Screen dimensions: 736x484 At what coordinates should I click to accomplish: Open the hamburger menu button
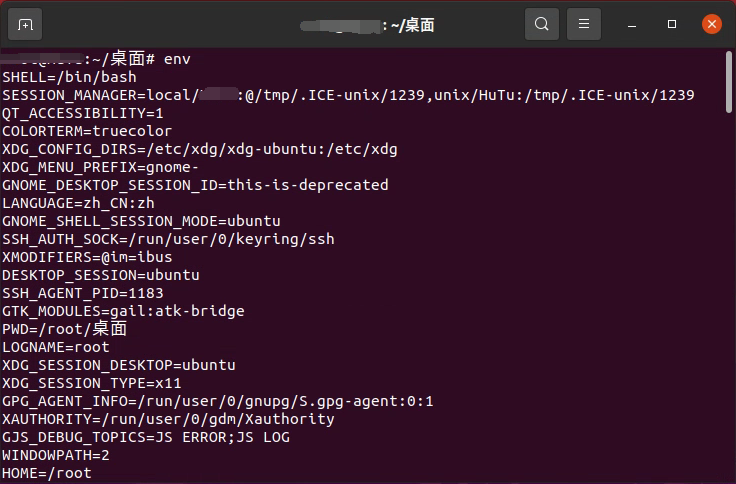[x=584, y=24]
